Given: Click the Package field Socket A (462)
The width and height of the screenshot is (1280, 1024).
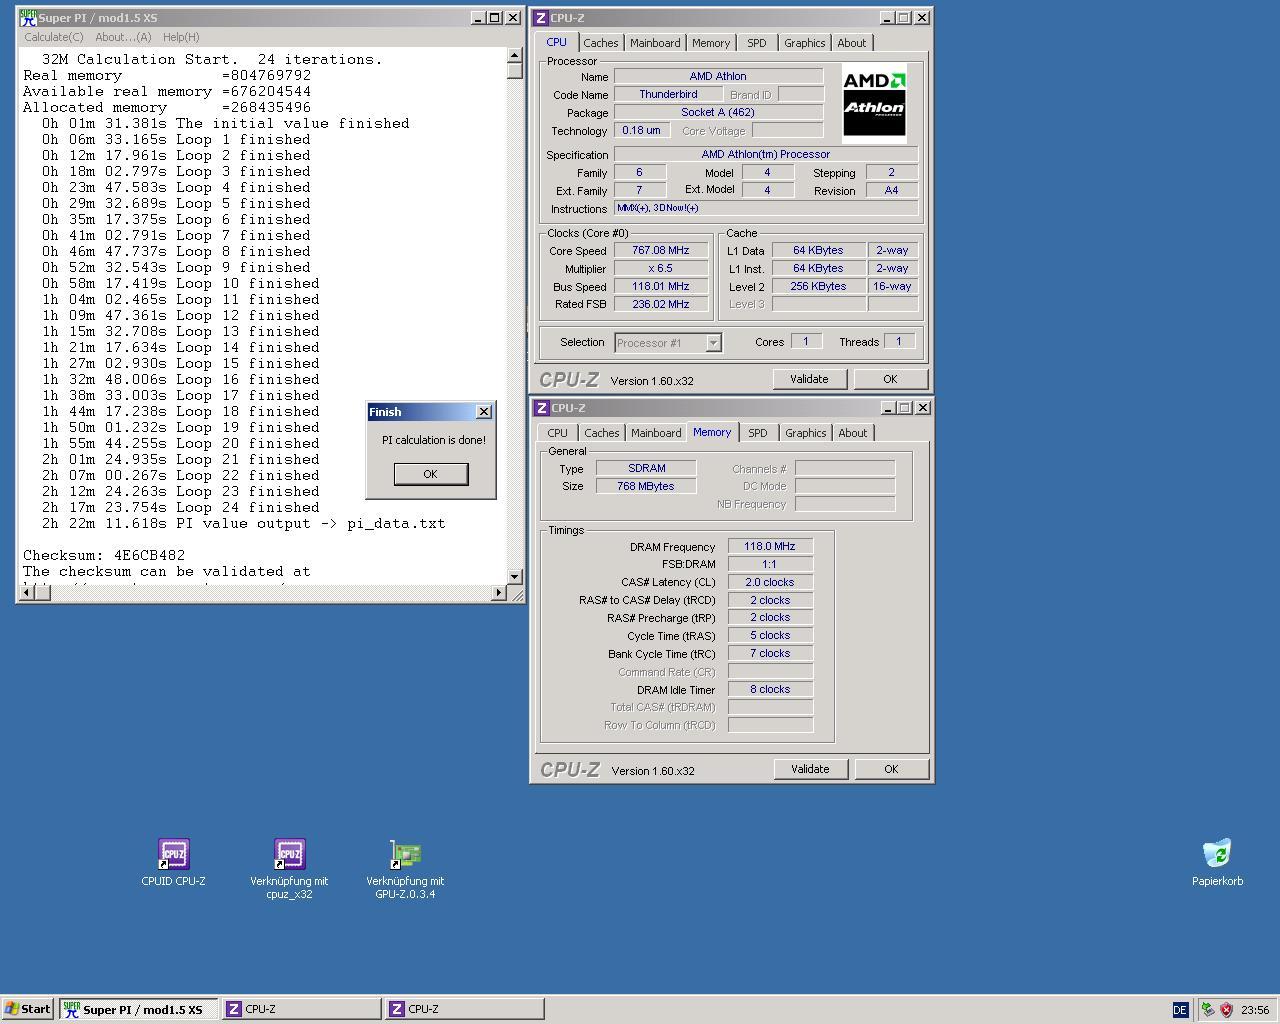Looking at the screenshot, I should tap(718, 112).
